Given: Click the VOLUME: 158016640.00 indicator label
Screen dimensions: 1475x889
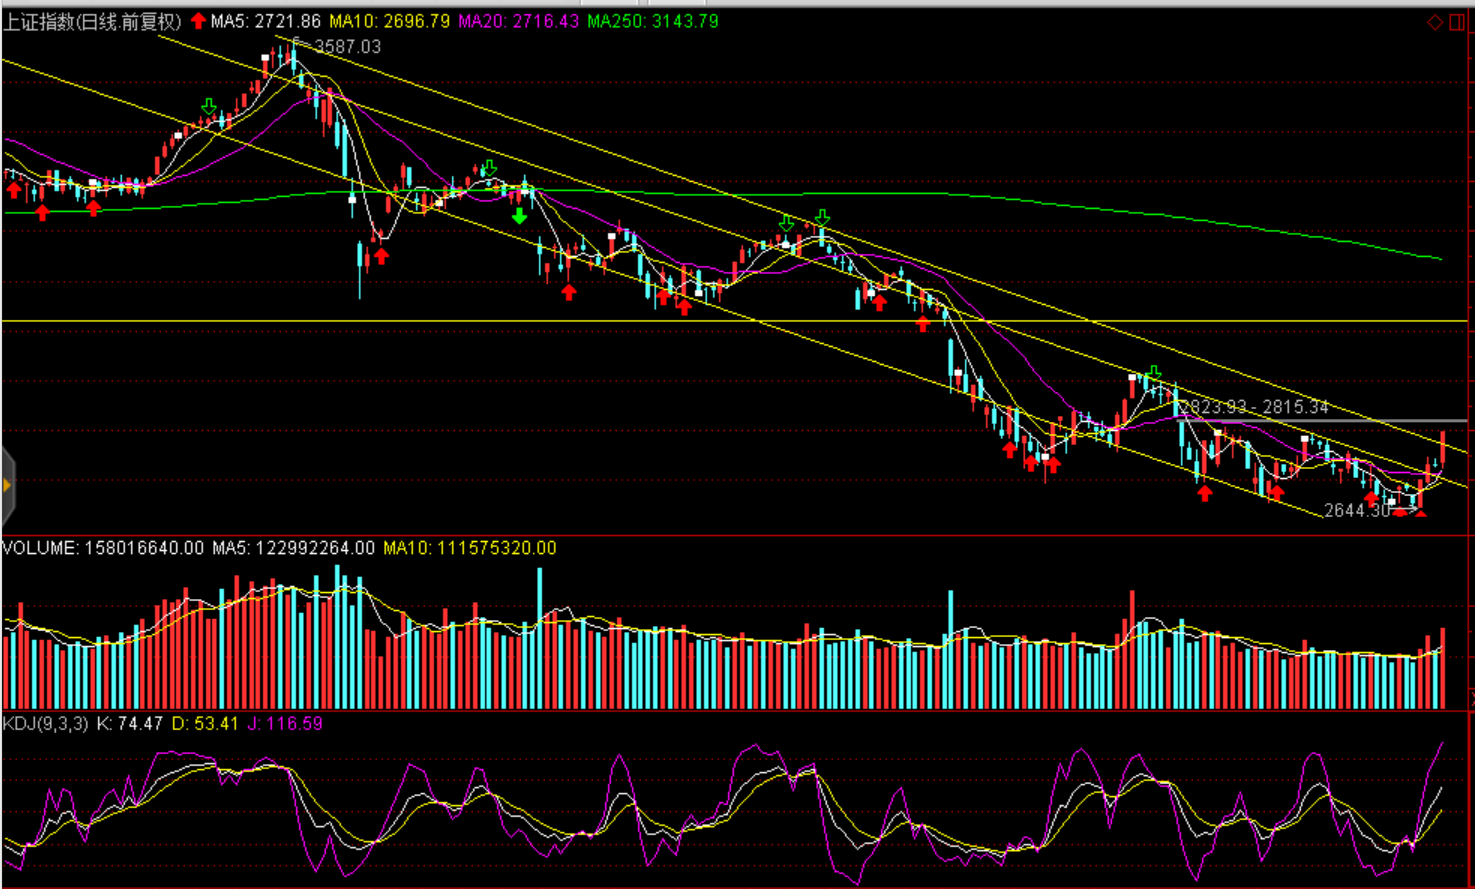Looking at the screenshot, I should (x=103, y=548).
